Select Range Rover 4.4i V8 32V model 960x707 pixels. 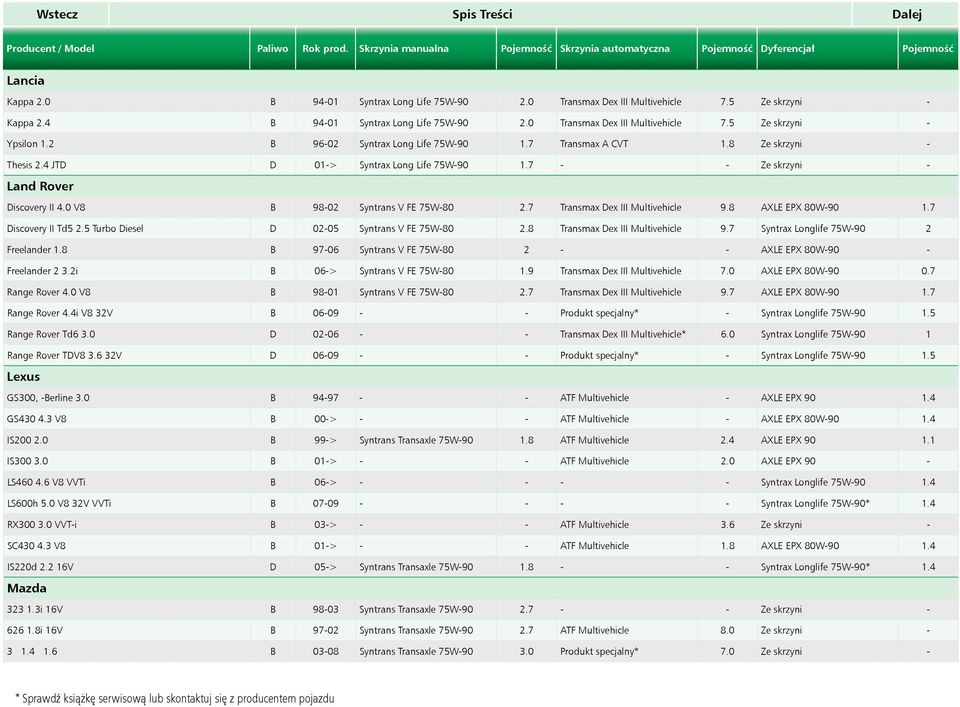(x=60, y=313)
